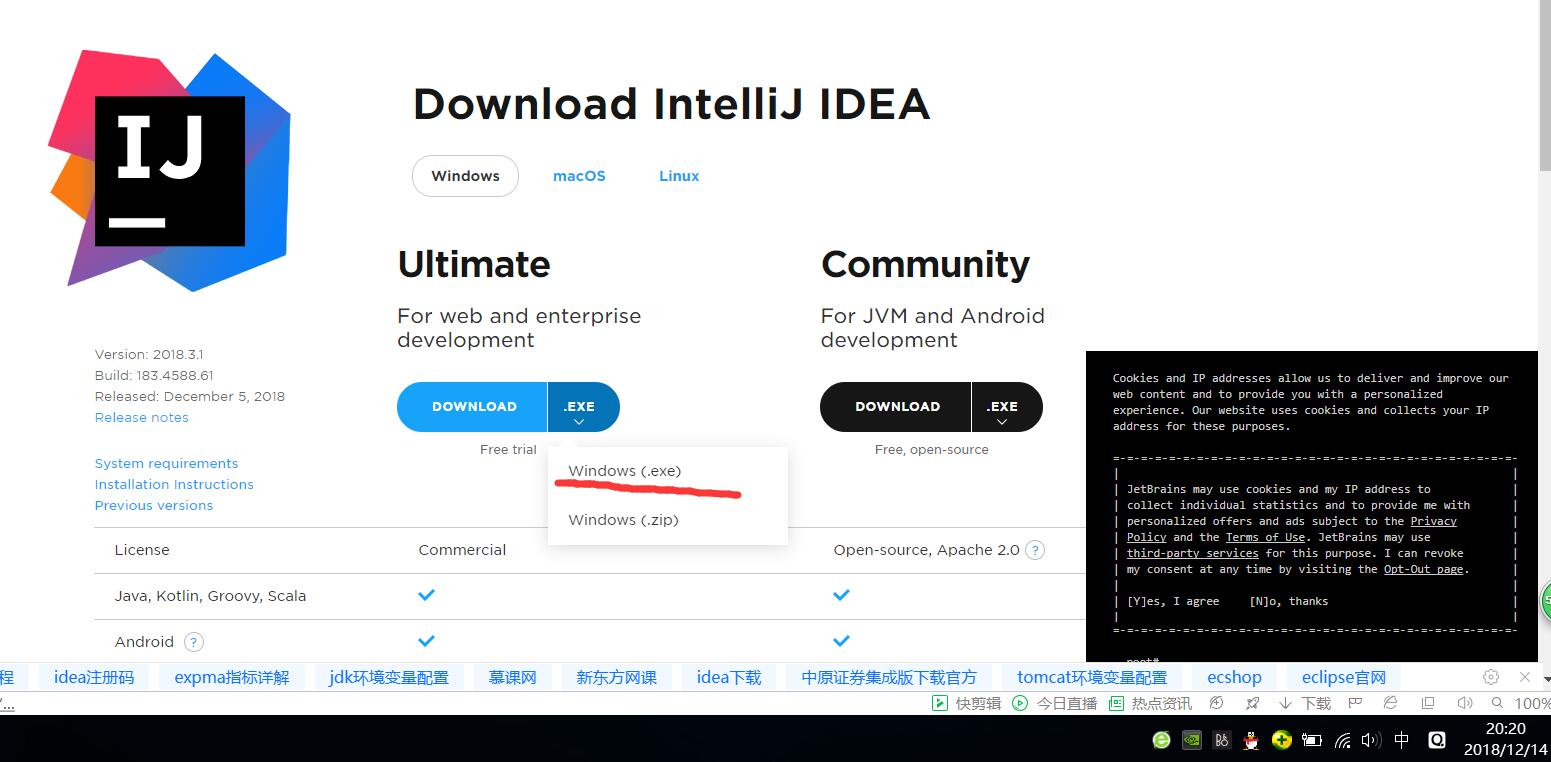Open third-party services link

coord(1192,553)
